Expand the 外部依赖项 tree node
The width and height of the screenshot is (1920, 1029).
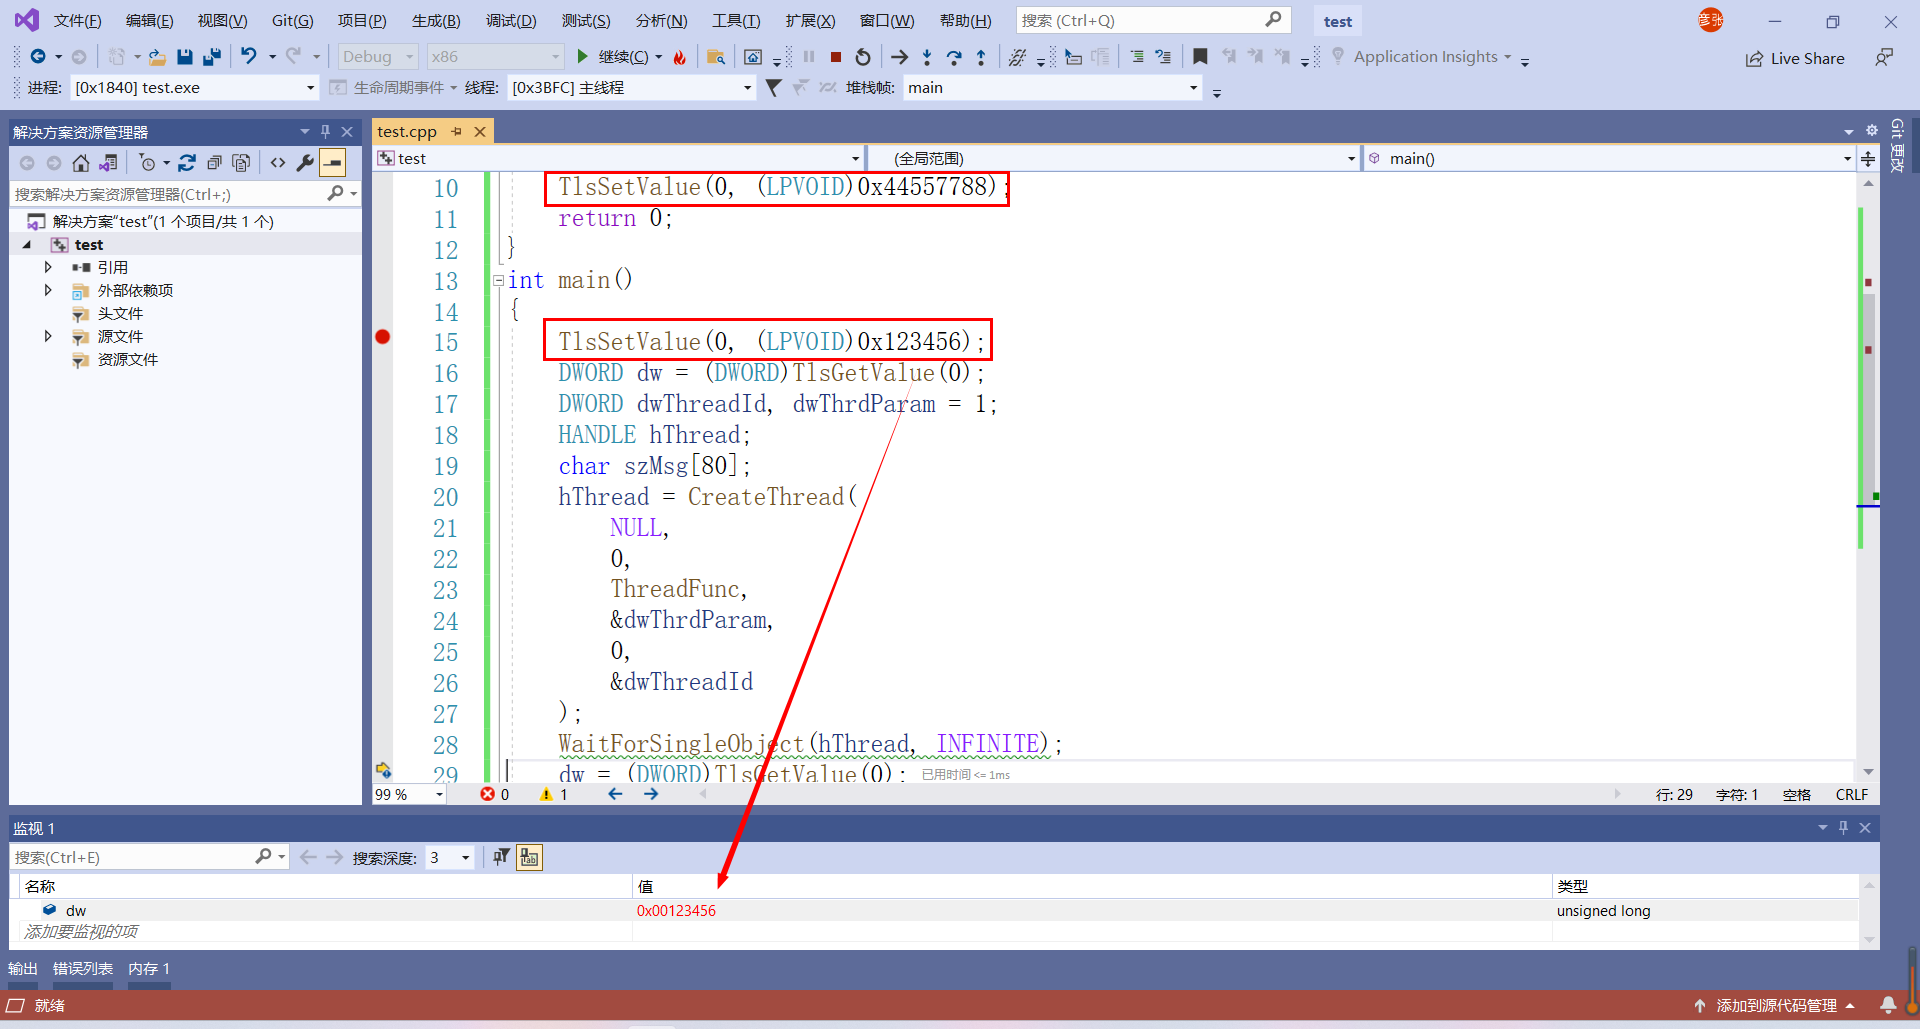[x=48, y=290]
